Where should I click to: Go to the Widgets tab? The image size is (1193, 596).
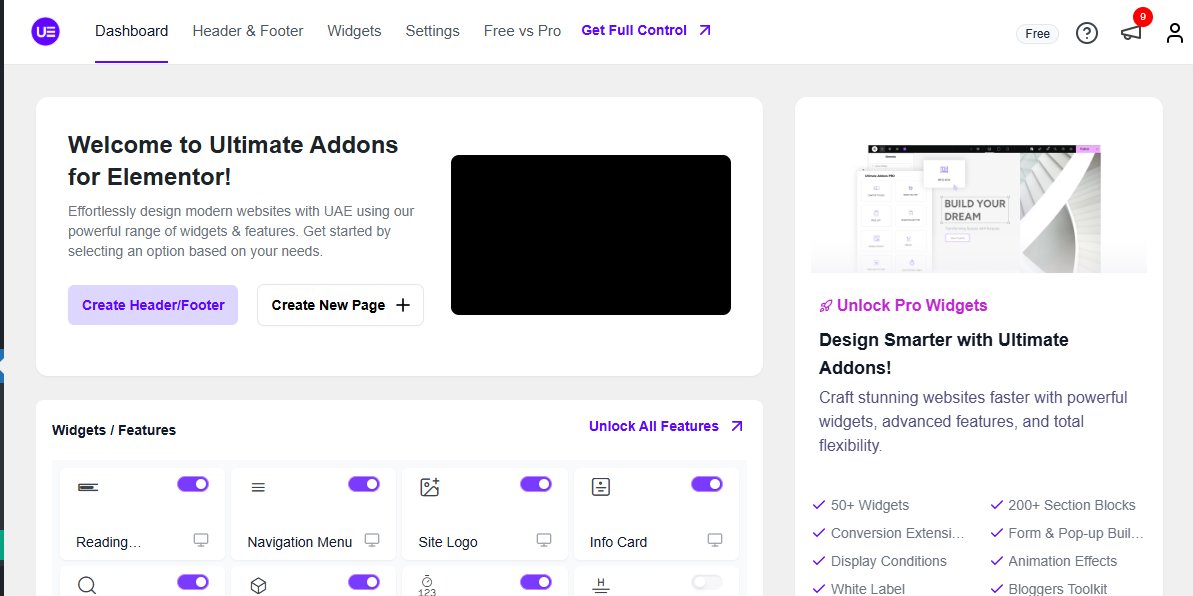tap(355, 31)
